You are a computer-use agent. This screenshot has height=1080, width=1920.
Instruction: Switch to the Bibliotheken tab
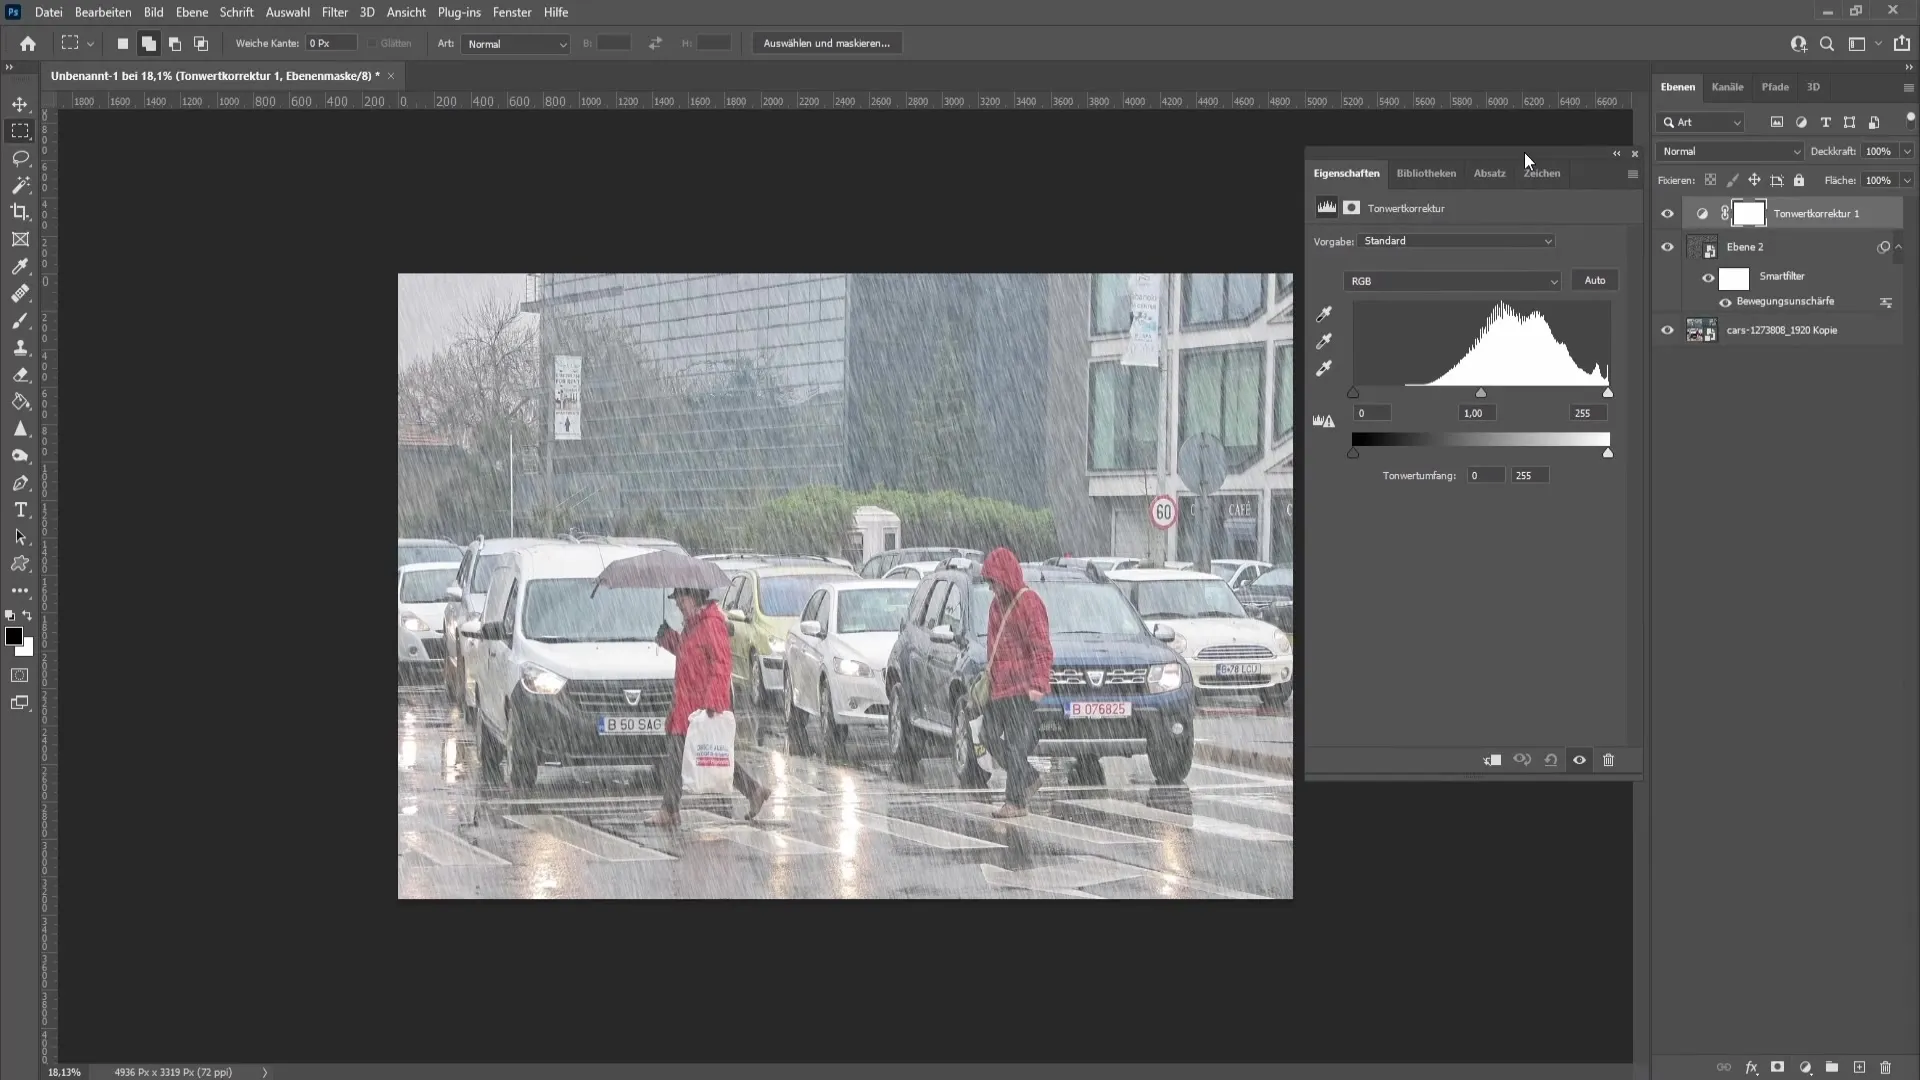(x=1425, y=173)
